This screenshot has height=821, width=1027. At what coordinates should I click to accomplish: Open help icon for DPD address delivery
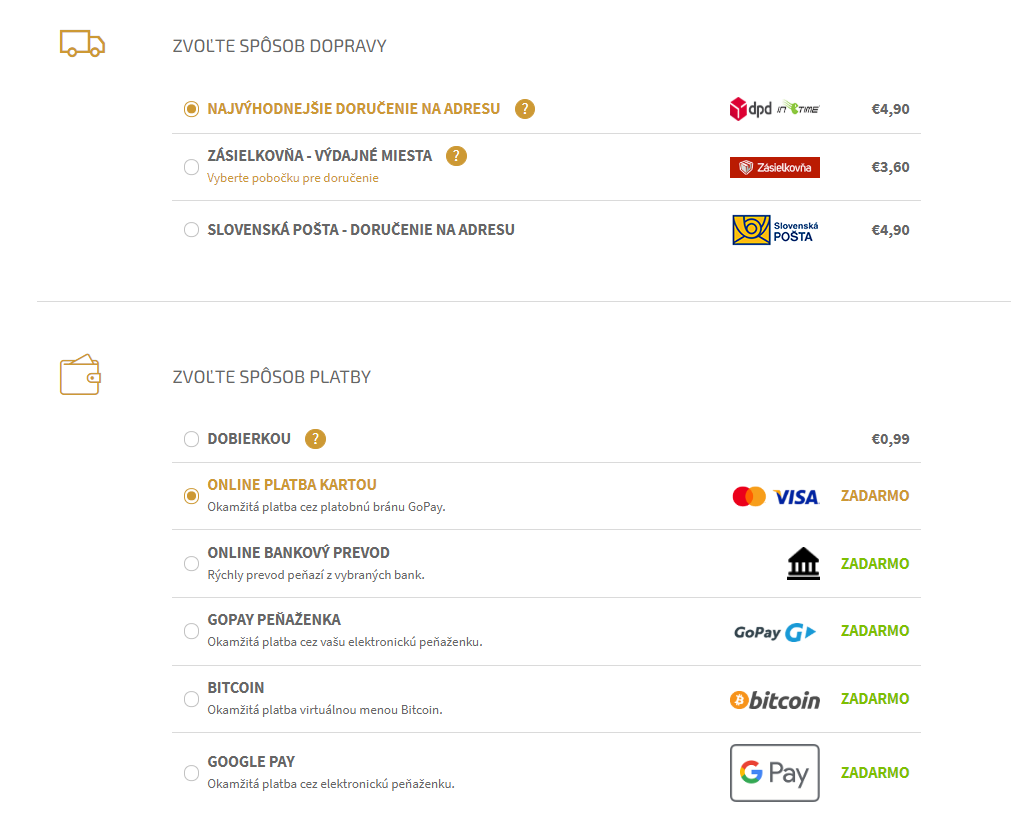click(525, 109)
